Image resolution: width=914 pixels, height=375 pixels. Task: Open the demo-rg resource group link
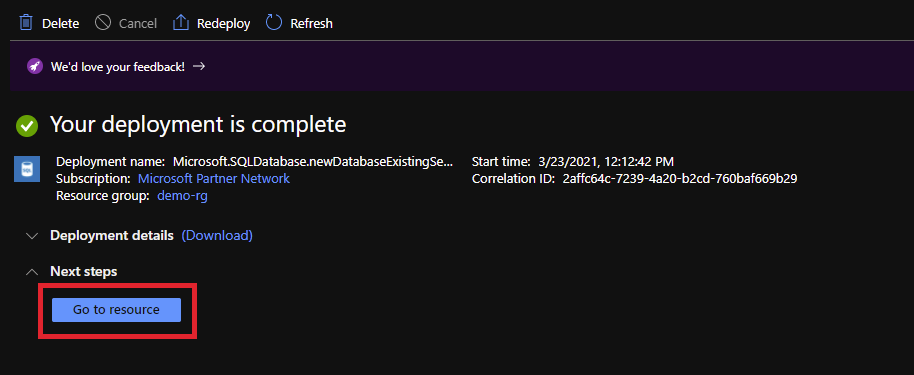pyautogui.click(x=182, y=196)
